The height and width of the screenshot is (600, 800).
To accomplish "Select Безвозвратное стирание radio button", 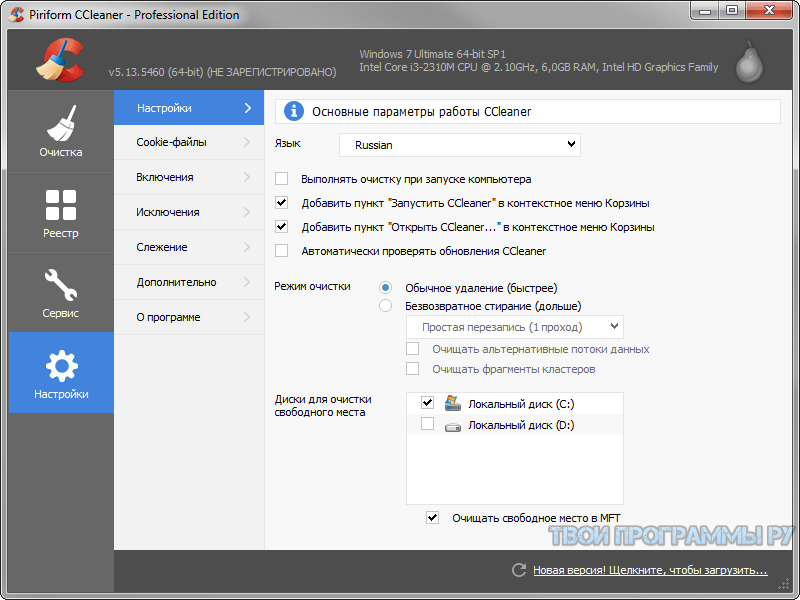I will [385, 306].
